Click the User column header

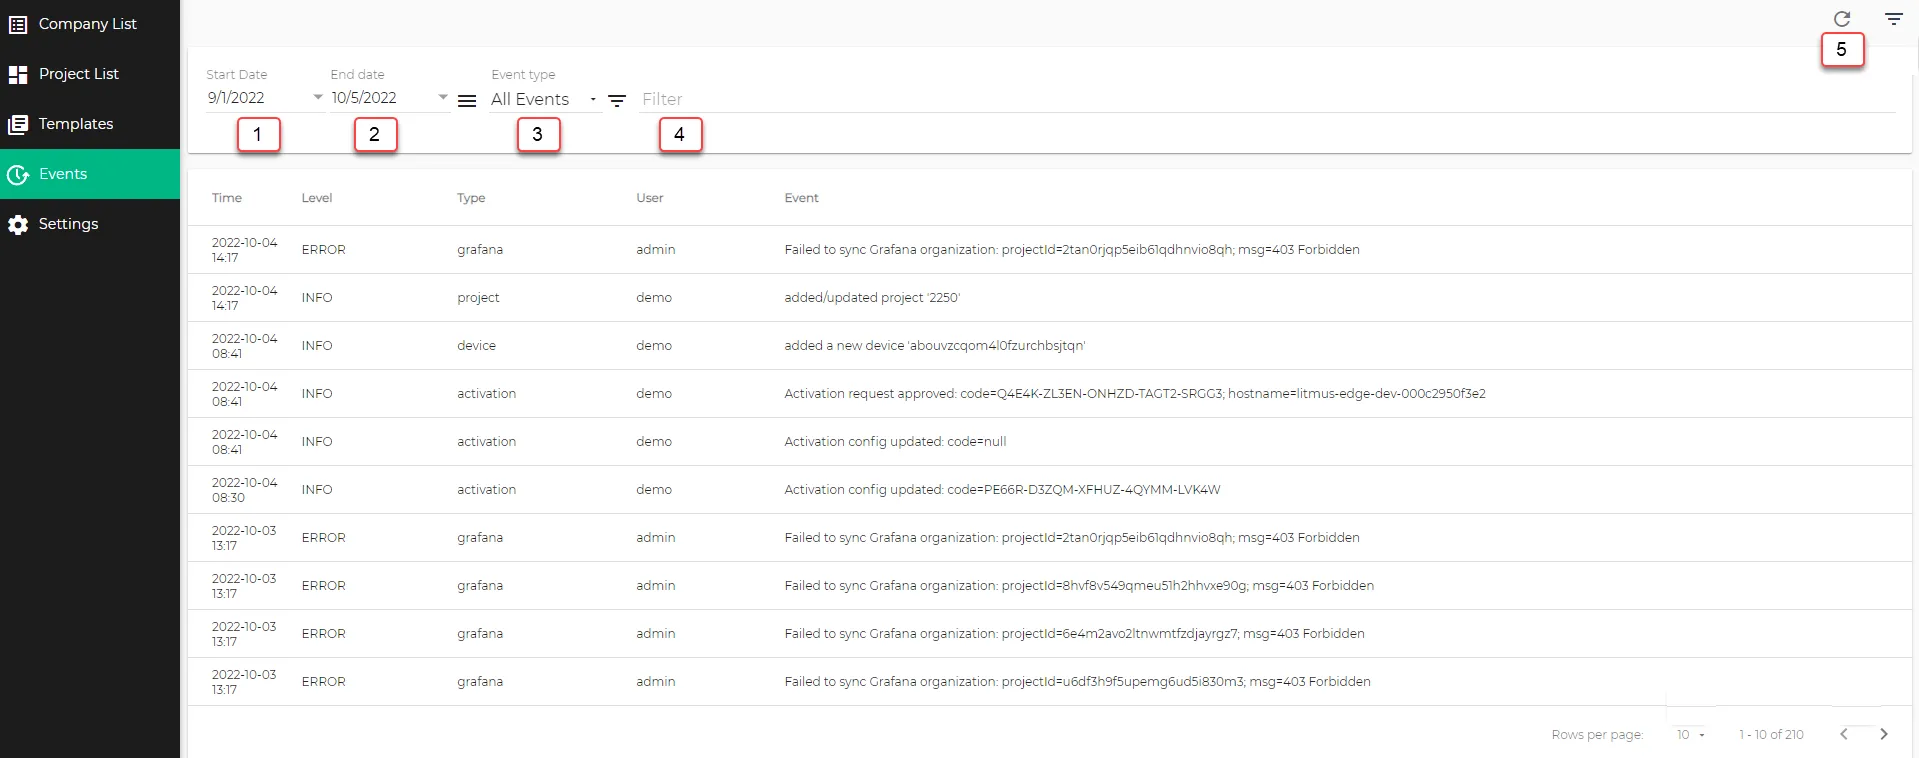[650, 198]
